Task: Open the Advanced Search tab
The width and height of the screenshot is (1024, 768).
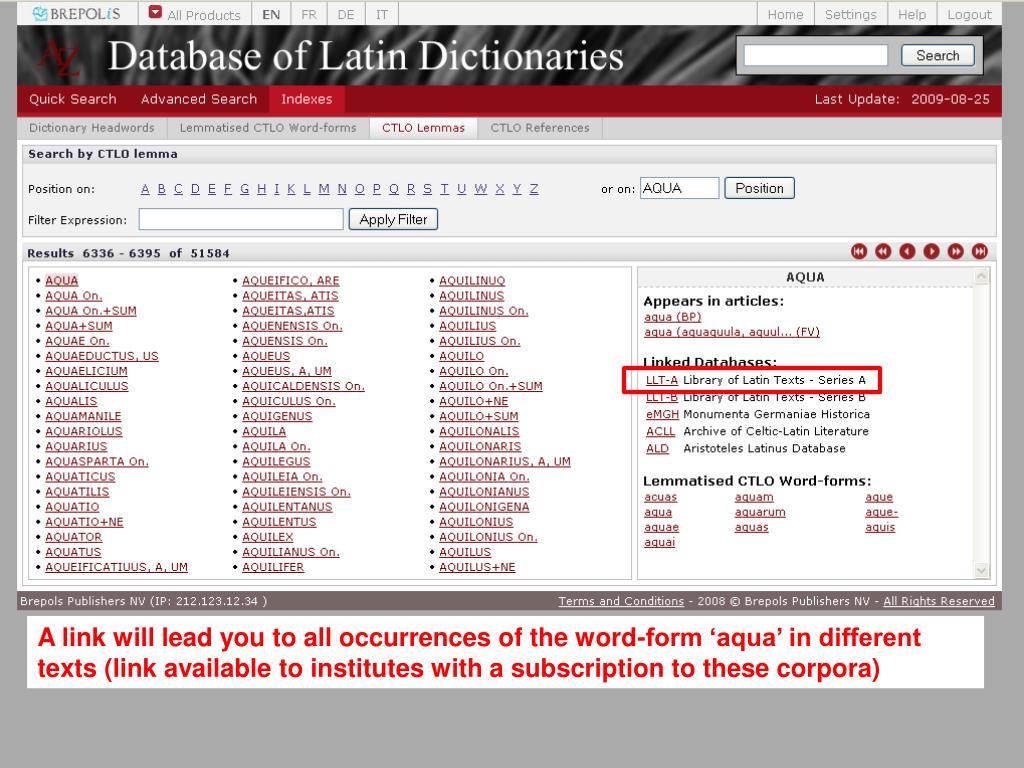Action: [x=199, y=99]
